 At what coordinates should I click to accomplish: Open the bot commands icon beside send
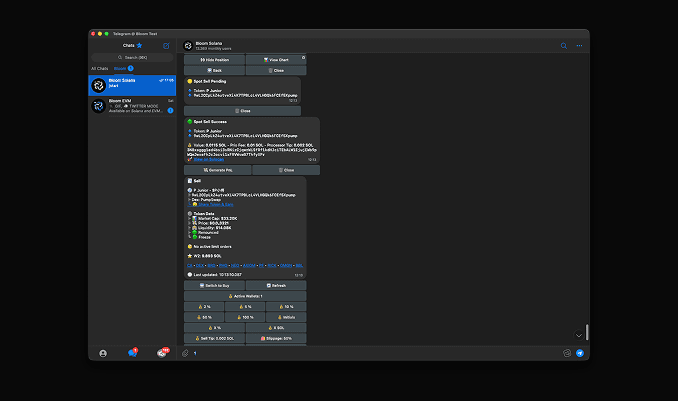coord(567,353)
